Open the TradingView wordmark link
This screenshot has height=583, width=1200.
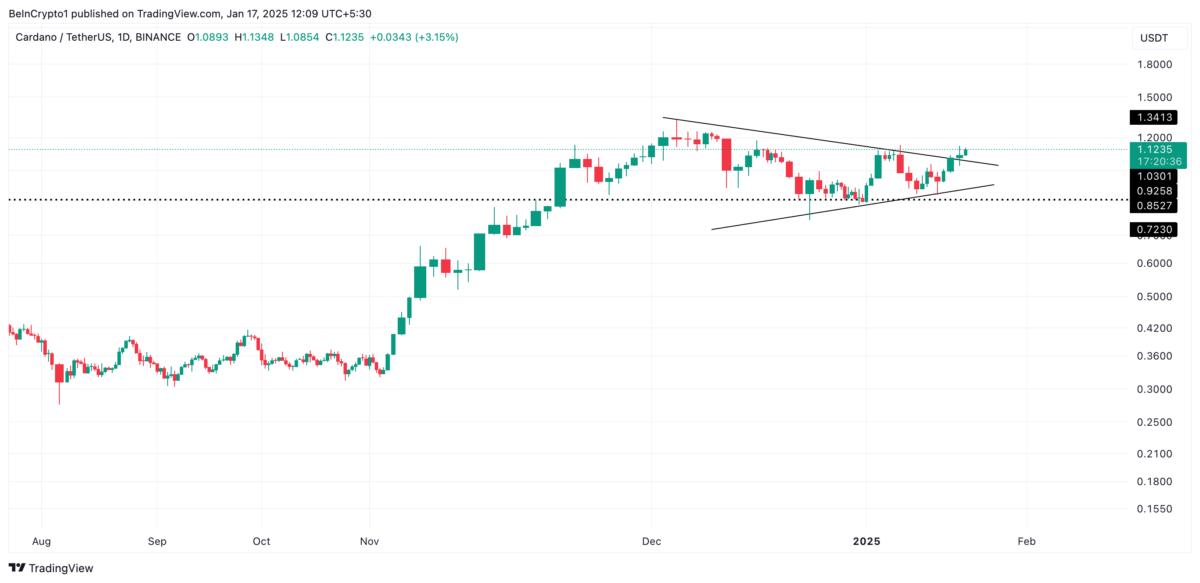pos(61,568)
